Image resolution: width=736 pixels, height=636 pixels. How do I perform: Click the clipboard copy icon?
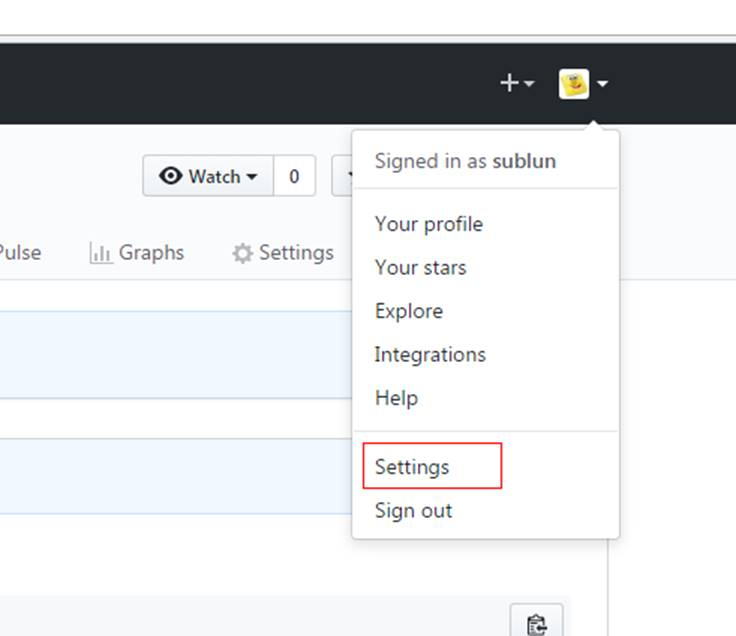pos(536,624)
